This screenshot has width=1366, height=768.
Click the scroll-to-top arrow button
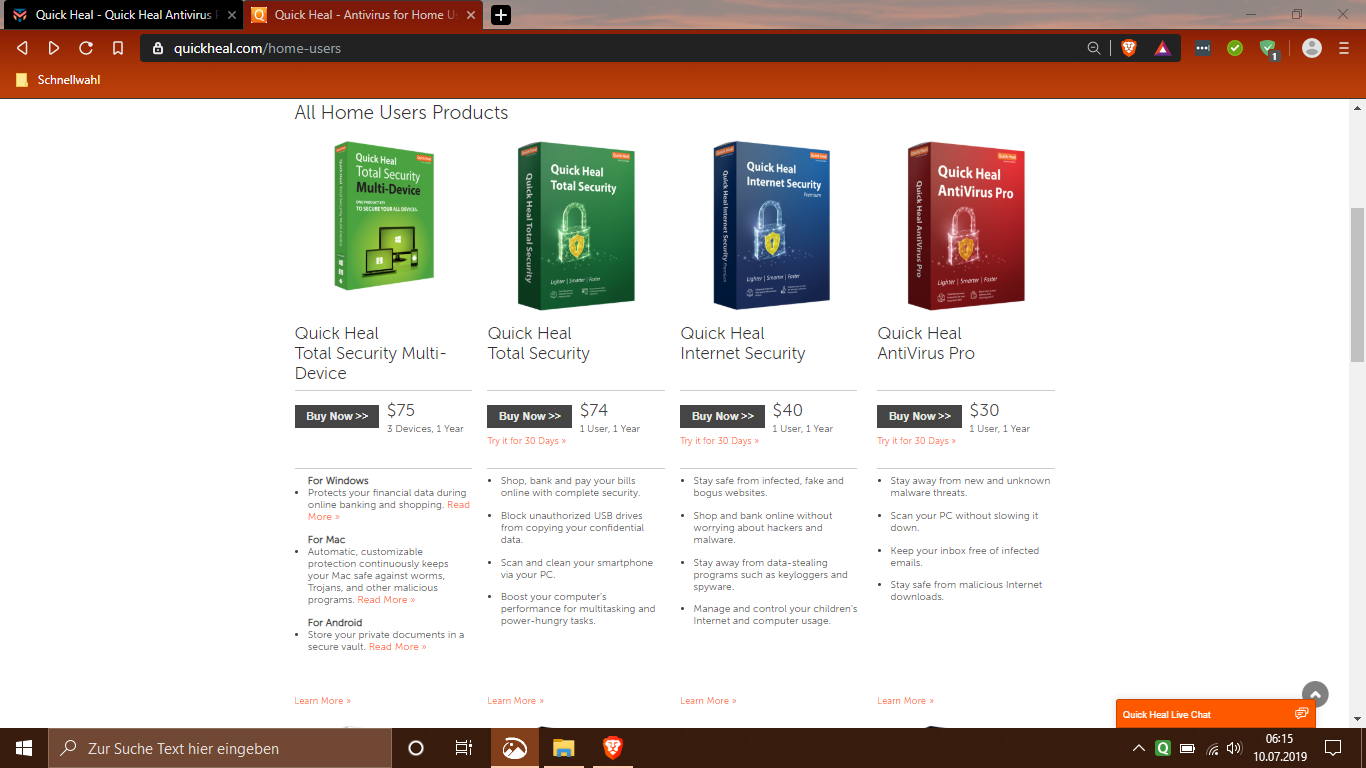[1315, 694]
